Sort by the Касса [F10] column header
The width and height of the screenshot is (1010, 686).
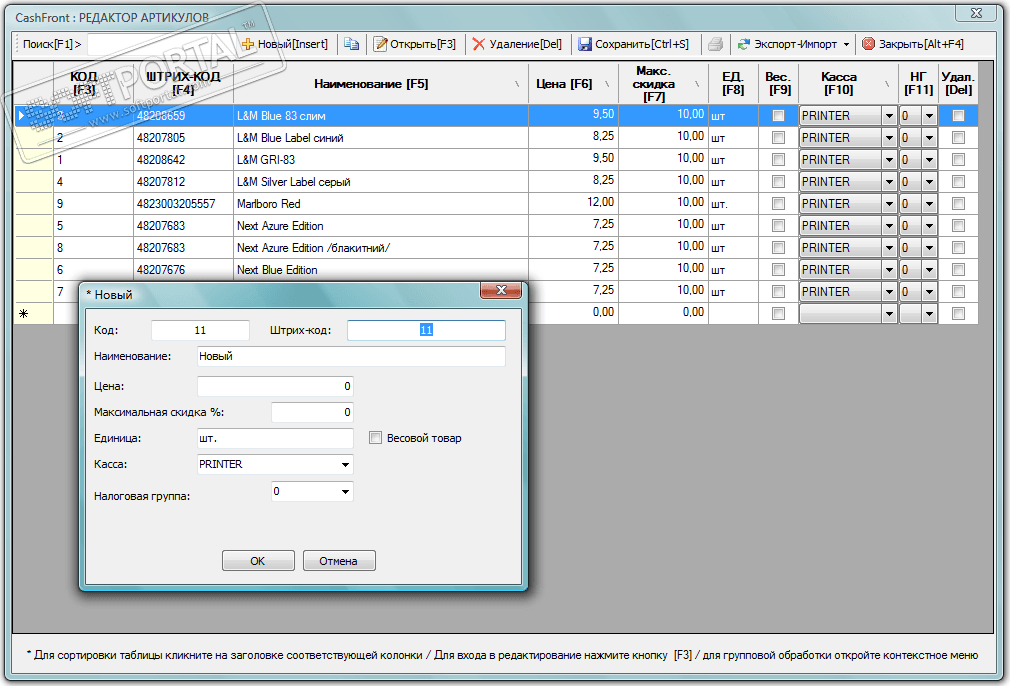click(848, 84)
